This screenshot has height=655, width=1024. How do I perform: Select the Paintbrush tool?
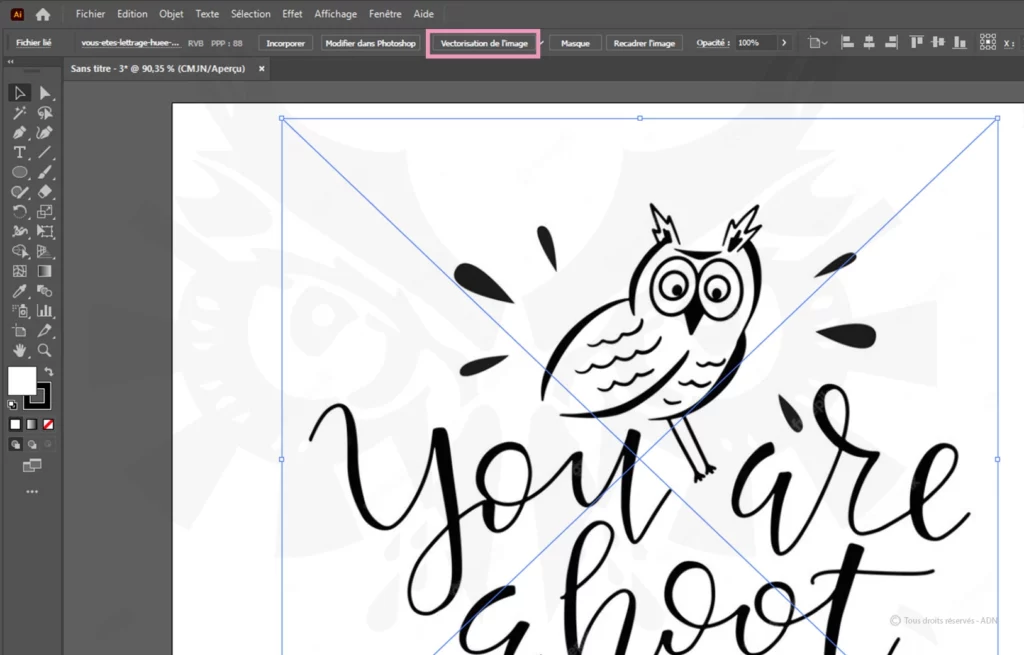(x=44, y=172)
